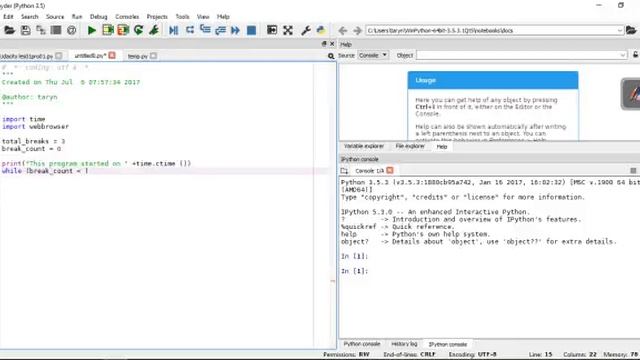Switch to the temp.py editor tab
640x360 pixels.
coord(138,56)
